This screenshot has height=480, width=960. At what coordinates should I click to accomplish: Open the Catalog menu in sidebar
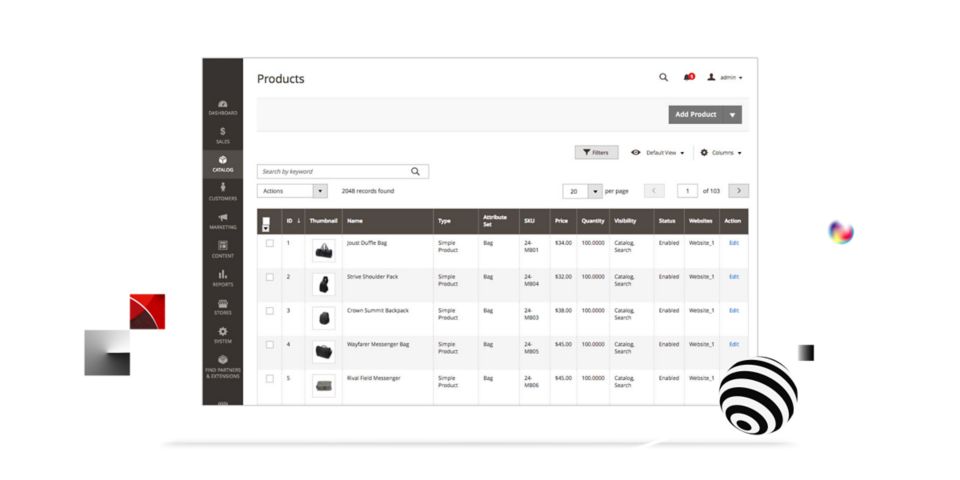tap(223, 164)
